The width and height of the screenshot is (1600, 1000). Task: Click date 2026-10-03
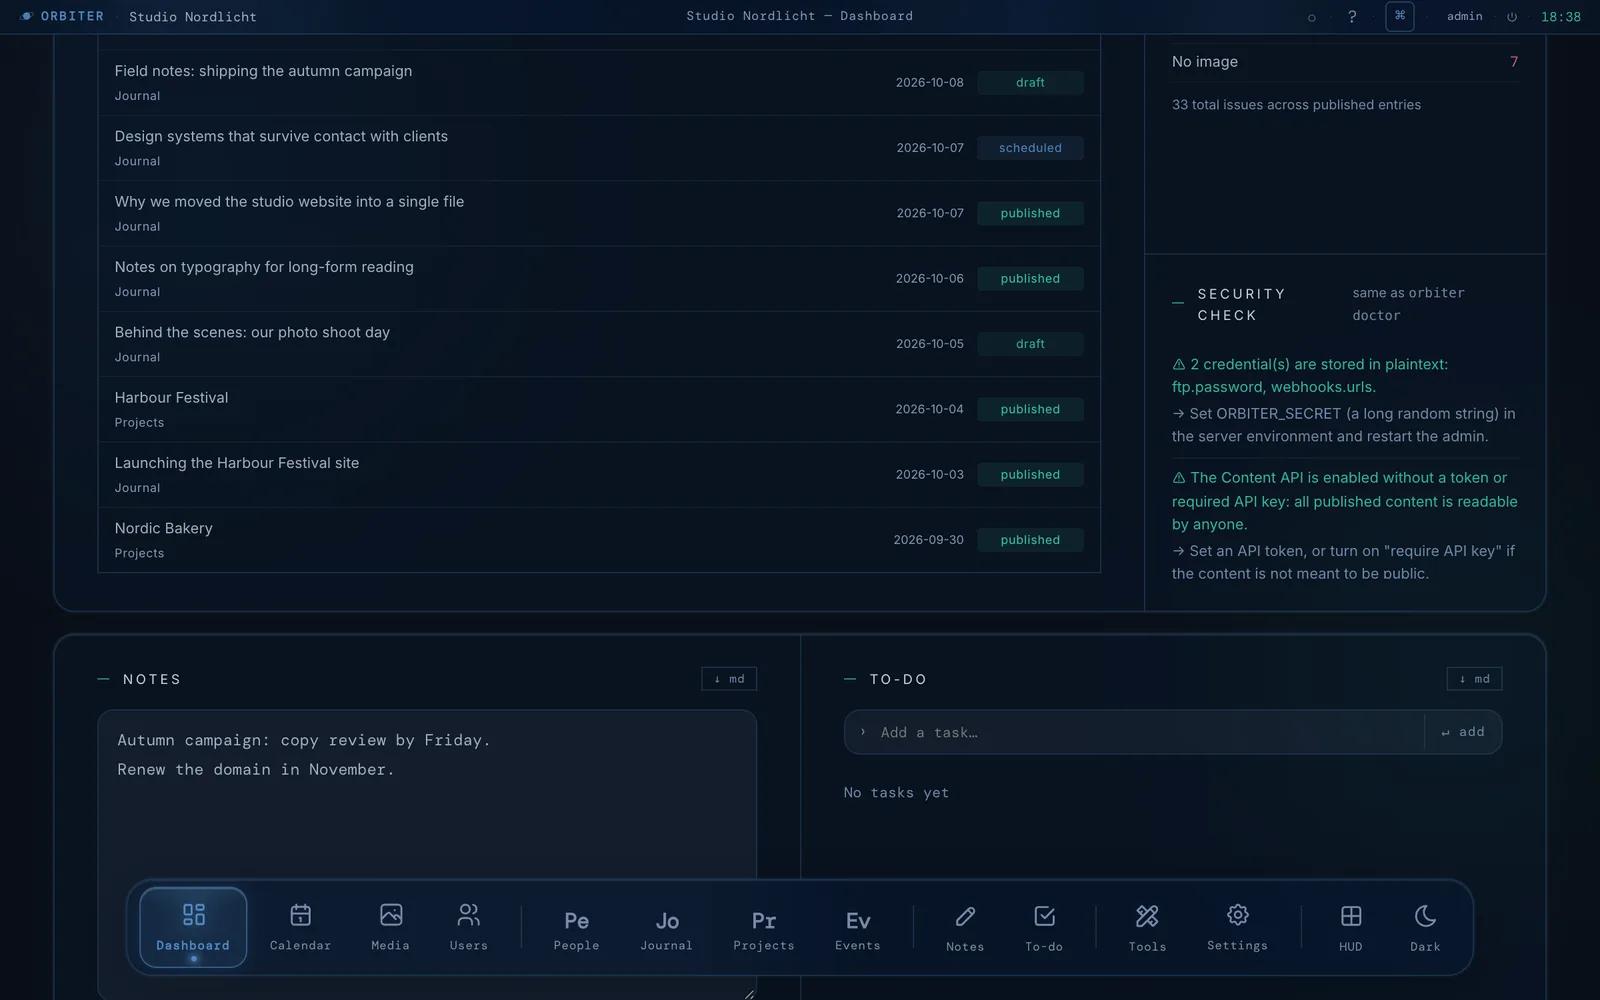tap(930, 474)
